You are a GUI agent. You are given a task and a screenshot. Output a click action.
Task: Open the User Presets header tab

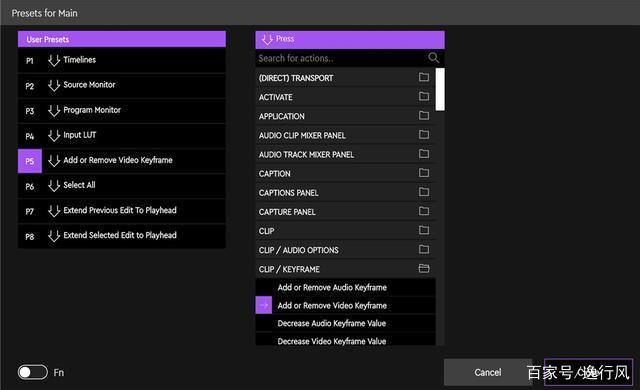click(122, 39)
